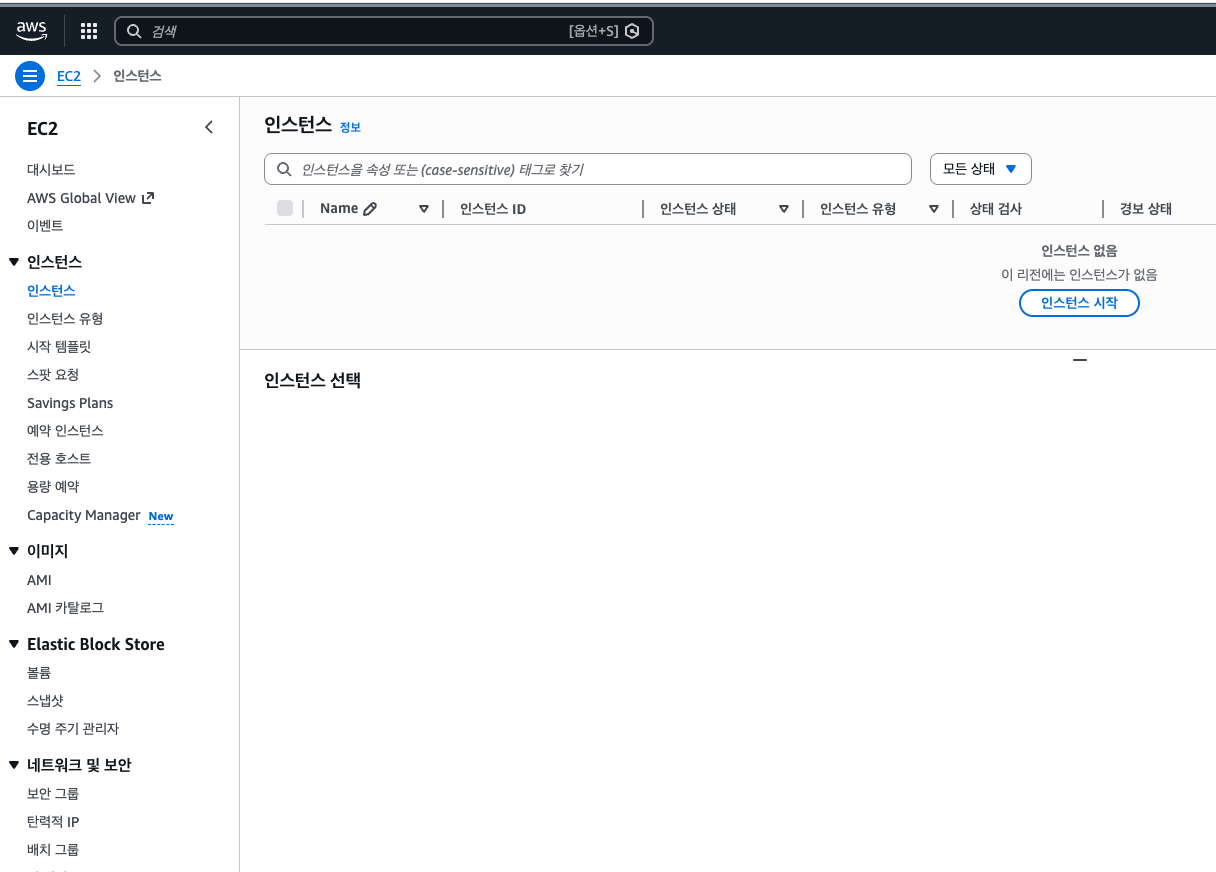Open the 모든 상태 dropdown
The width and height of the screenshot is (1216, 872).
pyautogui.click(x=980, y=169)
